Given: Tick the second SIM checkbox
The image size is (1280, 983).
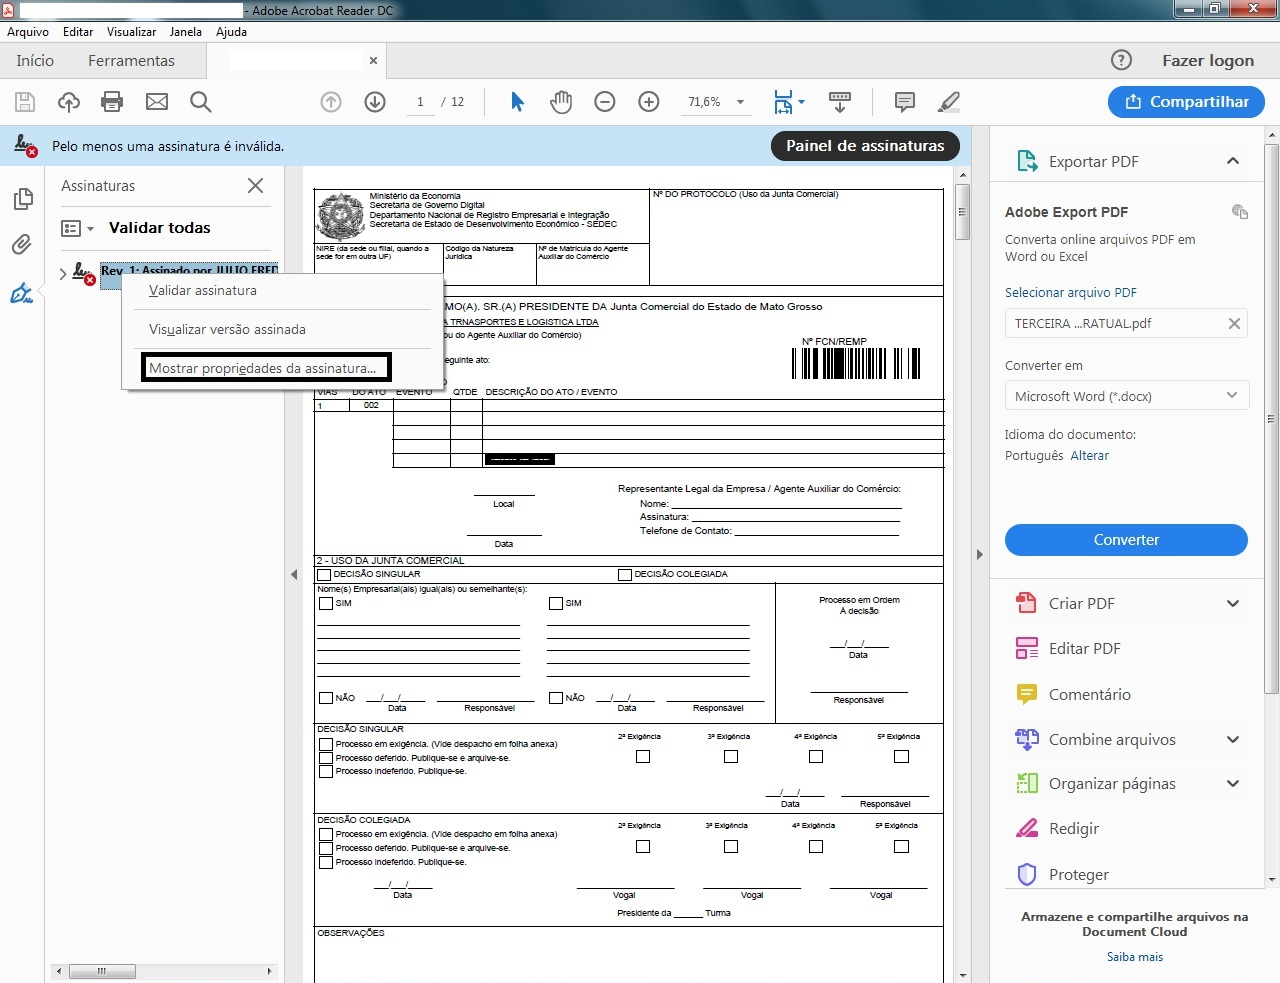Looking at the screenshot, I should (556, 604).
